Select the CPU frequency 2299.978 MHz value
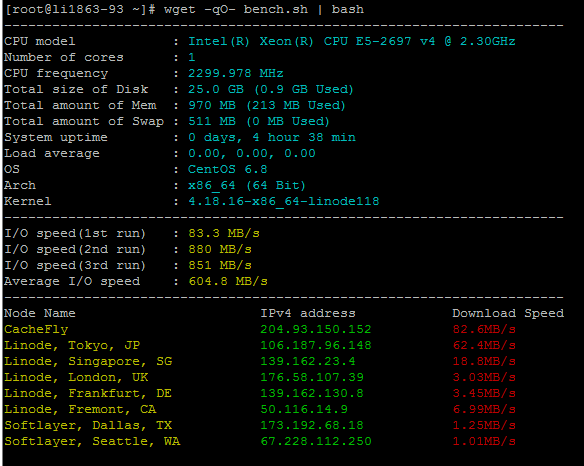584x466 pixels. 236,73
